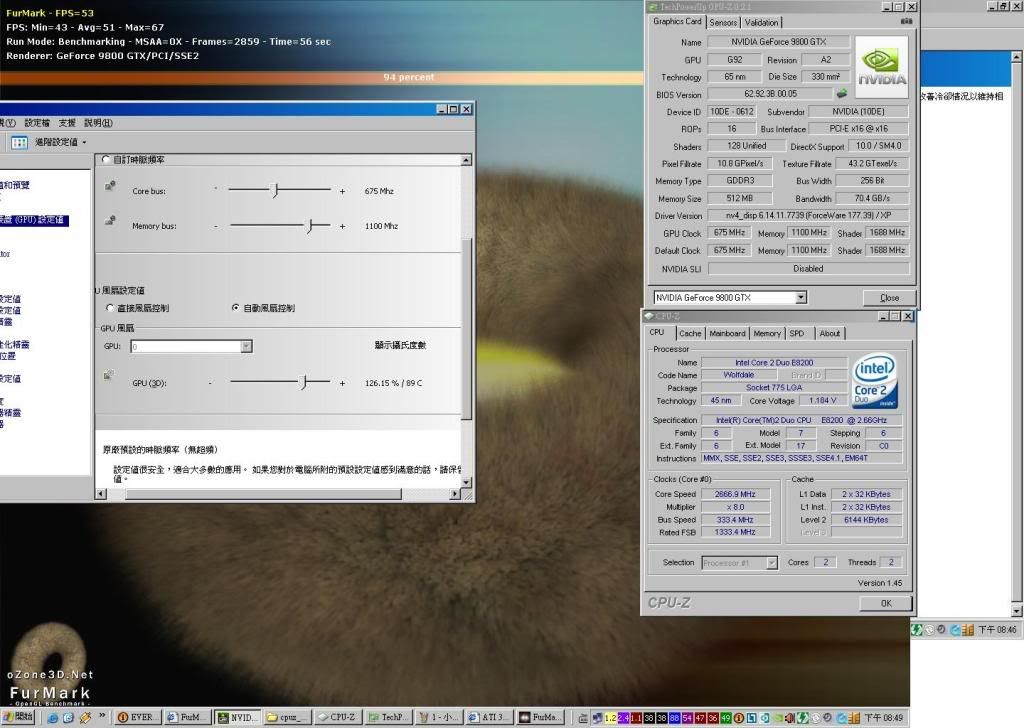This screenshot has height=728, width=1024.
Task: Open the GPU fan selection dropdown
Action: [x=246, y=346]
